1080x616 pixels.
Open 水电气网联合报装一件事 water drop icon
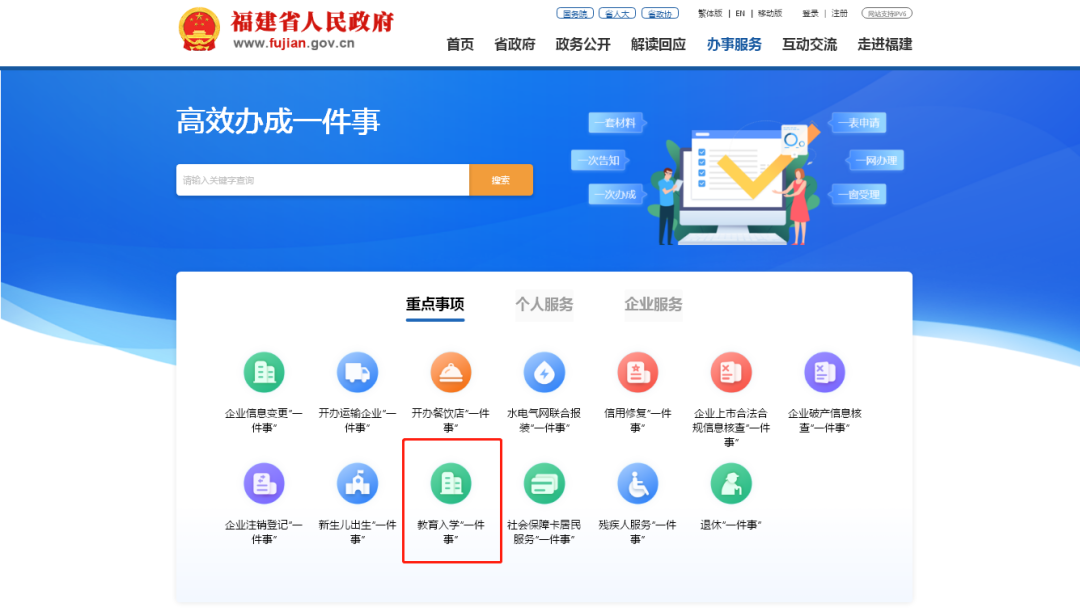tap(545, 372)
